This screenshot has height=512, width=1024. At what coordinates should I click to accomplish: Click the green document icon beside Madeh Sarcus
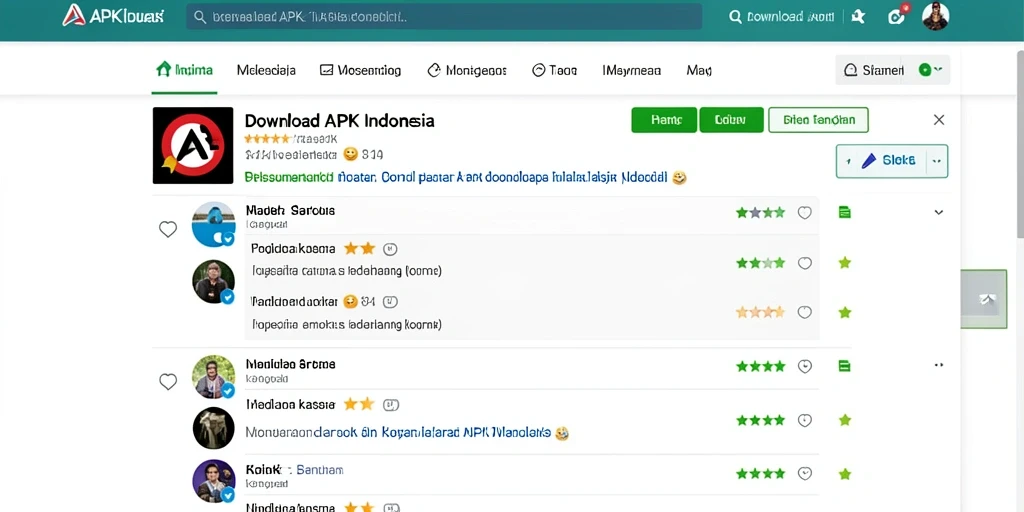(844, 212)
